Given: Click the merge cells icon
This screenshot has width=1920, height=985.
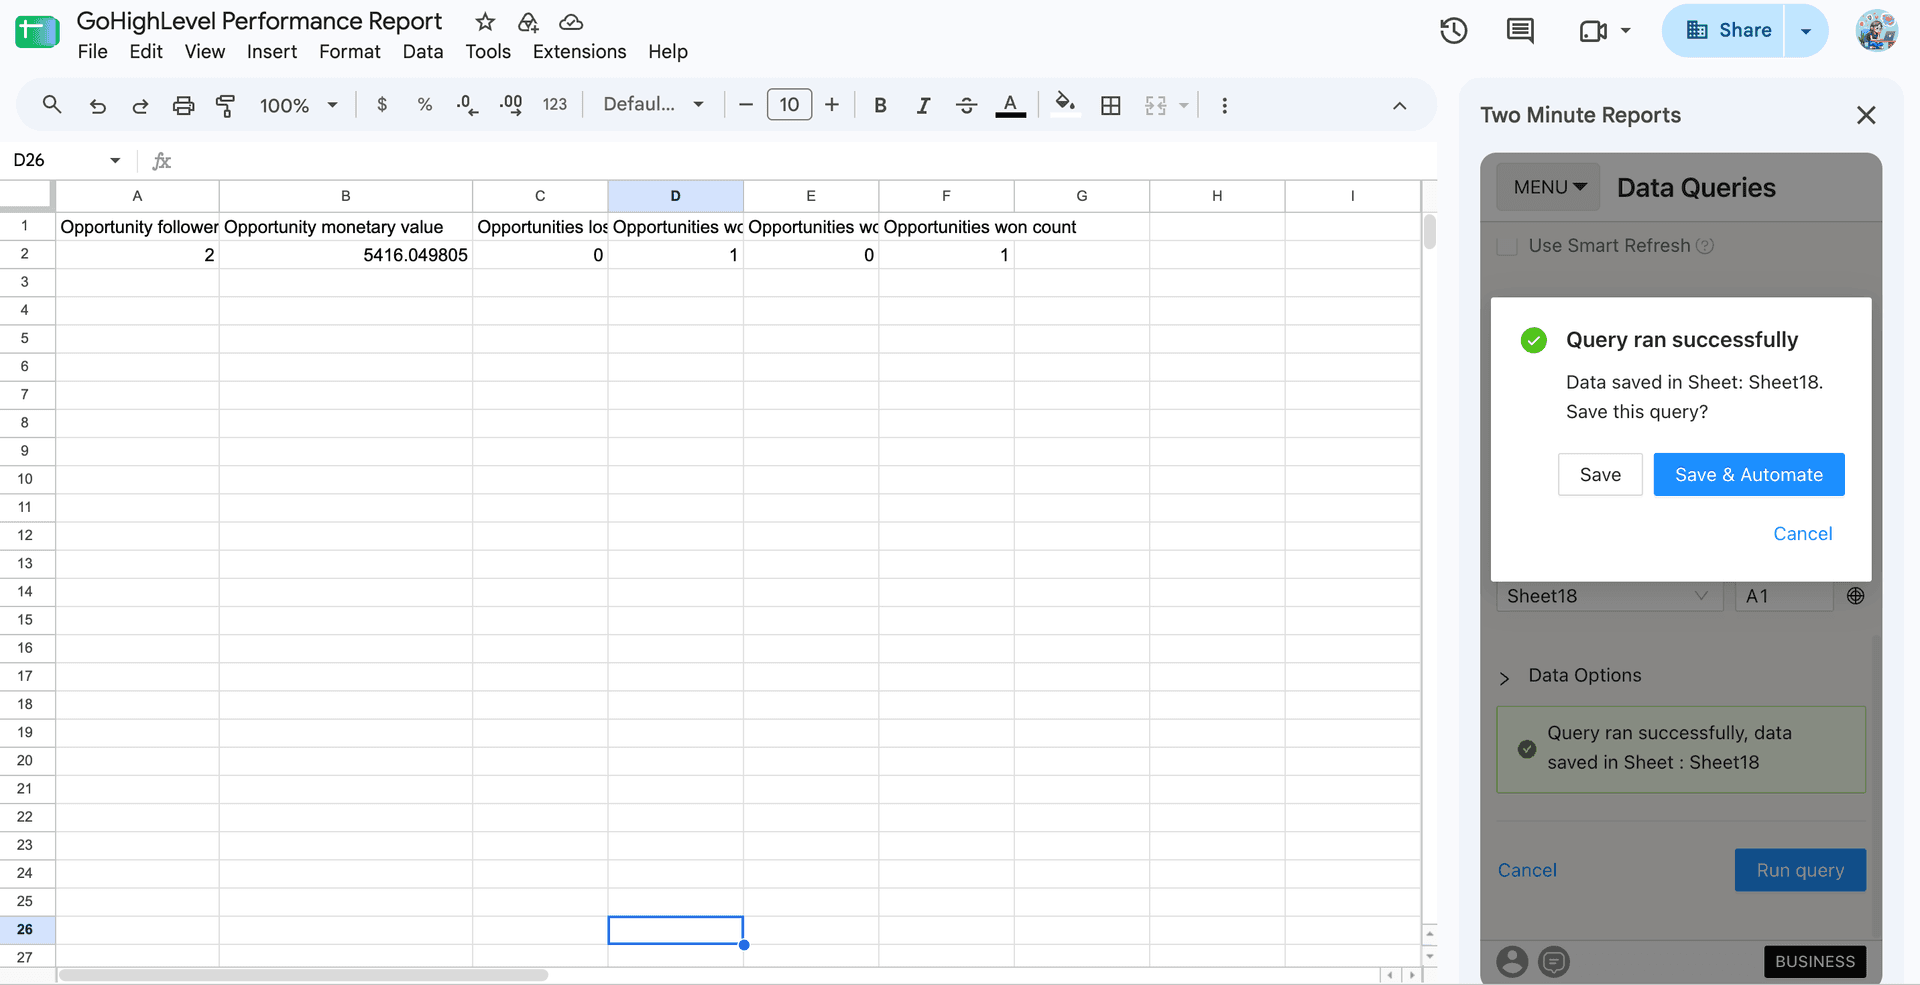Looking at the screenshot, I should [1156, 105].
